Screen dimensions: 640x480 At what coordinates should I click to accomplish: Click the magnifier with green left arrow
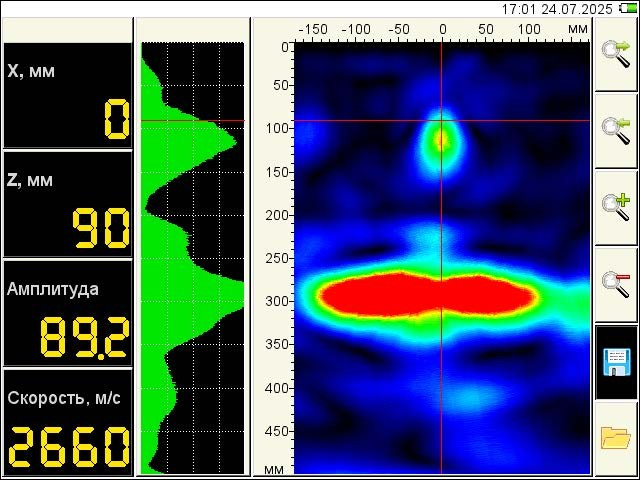(x=616, y=130)
